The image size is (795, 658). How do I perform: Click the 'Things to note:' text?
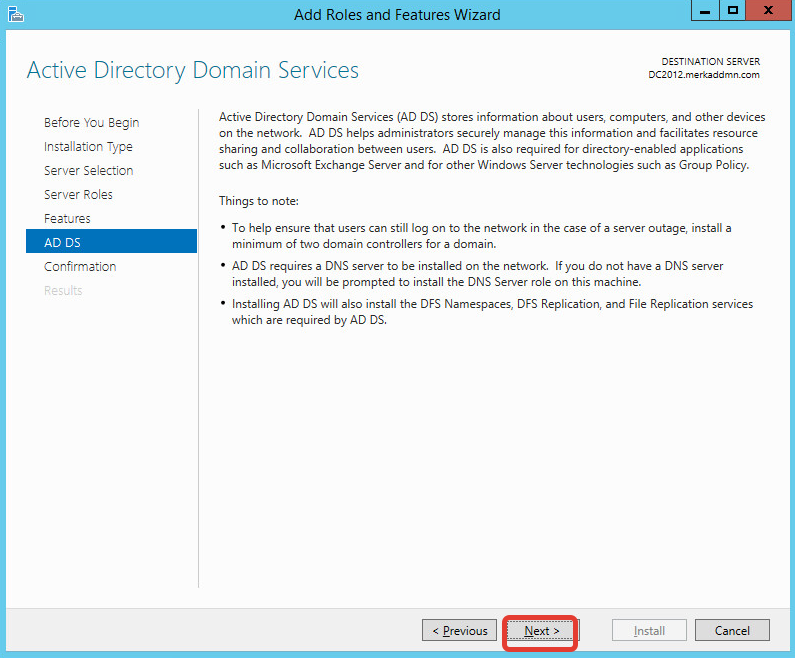pyautogui.click(x=259, y=201)
